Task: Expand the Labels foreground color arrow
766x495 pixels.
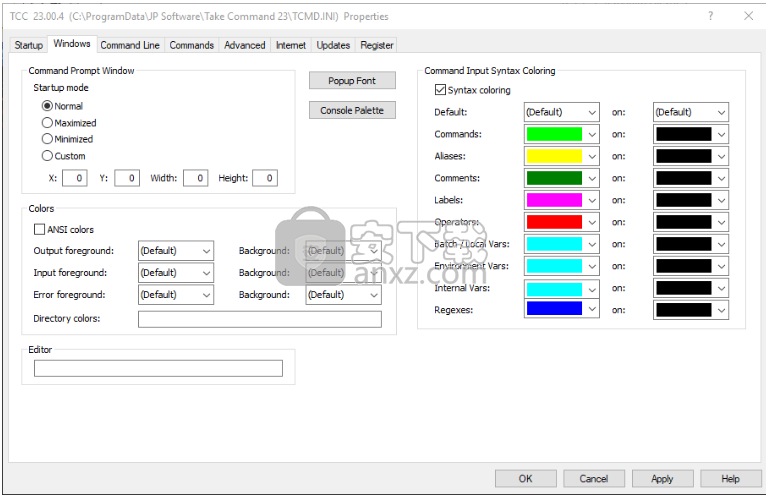Action: pos(592,200)
